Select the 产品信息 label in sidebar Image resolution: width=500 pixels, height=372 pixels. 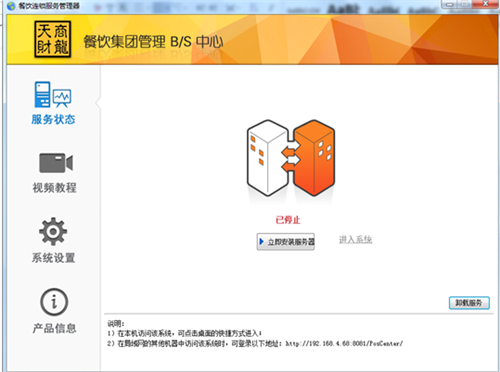coord(54,328)
